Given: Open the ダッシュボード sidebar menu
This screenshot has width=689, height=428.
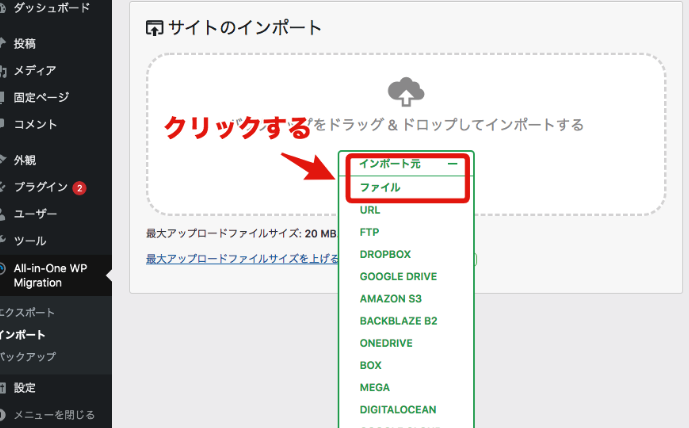Looking at the screenshot, I should pos(51,7).
